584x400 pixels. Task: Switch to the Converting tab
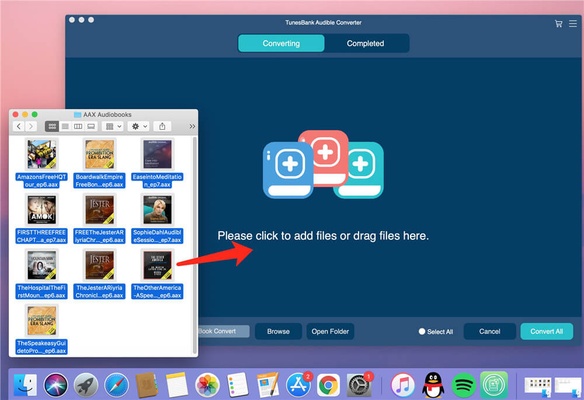click(x=281, y=43)
